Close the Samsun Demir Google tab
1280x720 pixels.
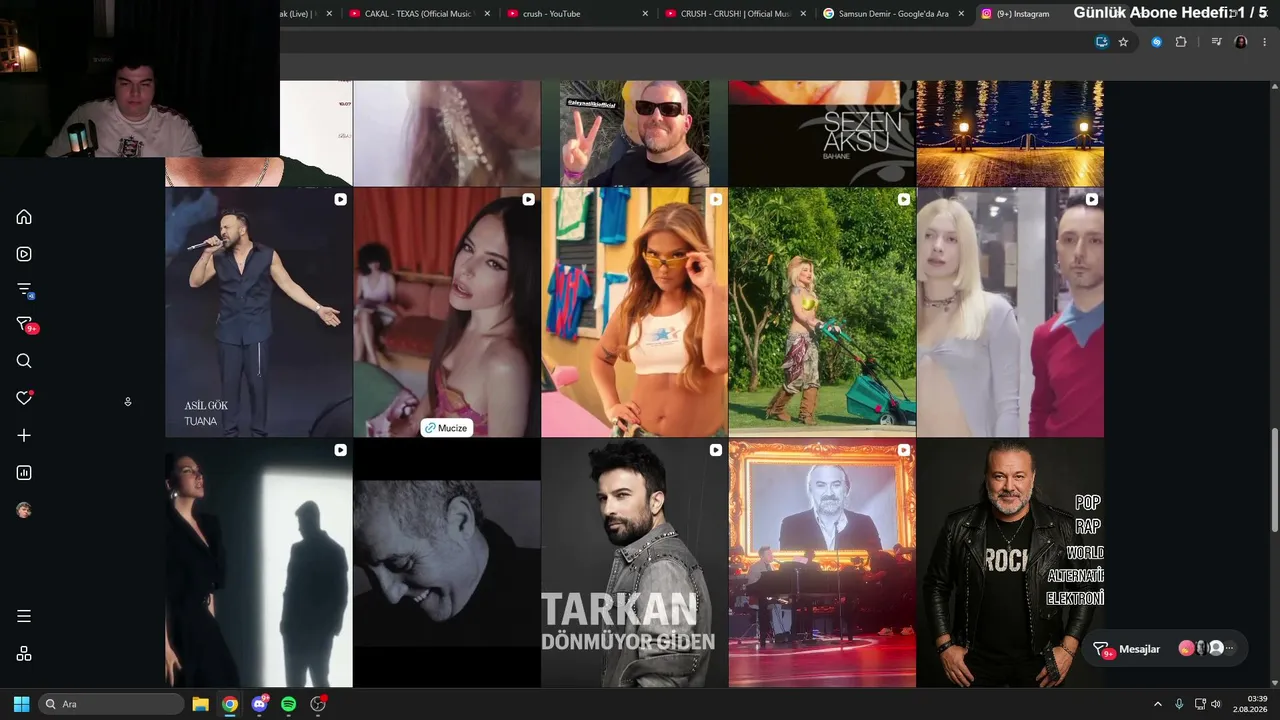tap(962, 14)
